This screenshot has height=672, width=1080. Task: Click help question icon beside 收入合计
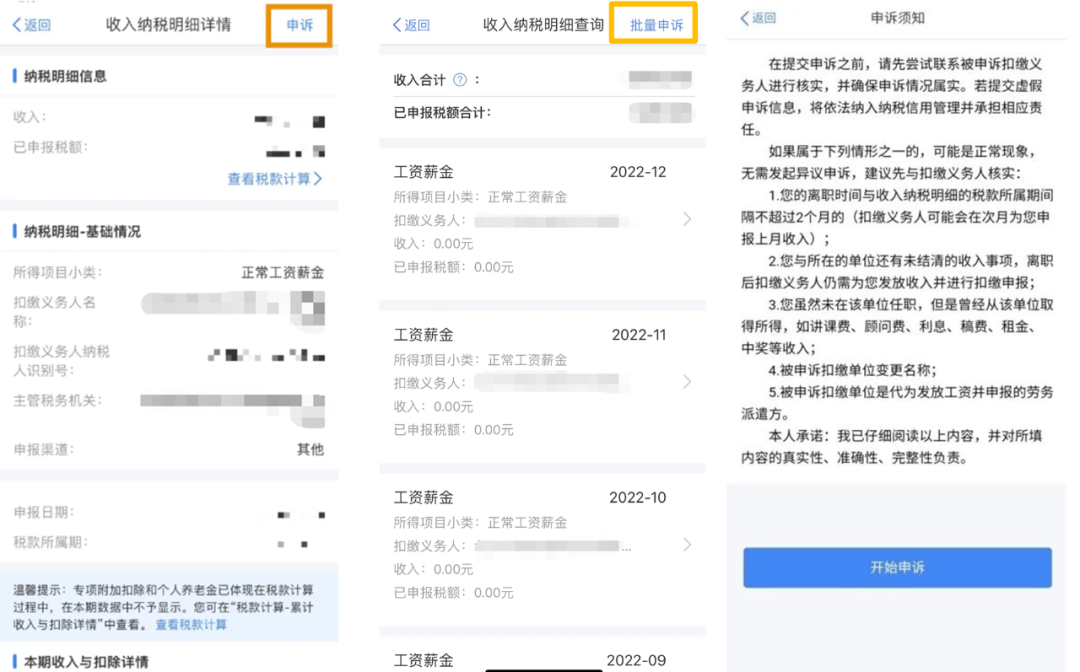coord(460,80)
